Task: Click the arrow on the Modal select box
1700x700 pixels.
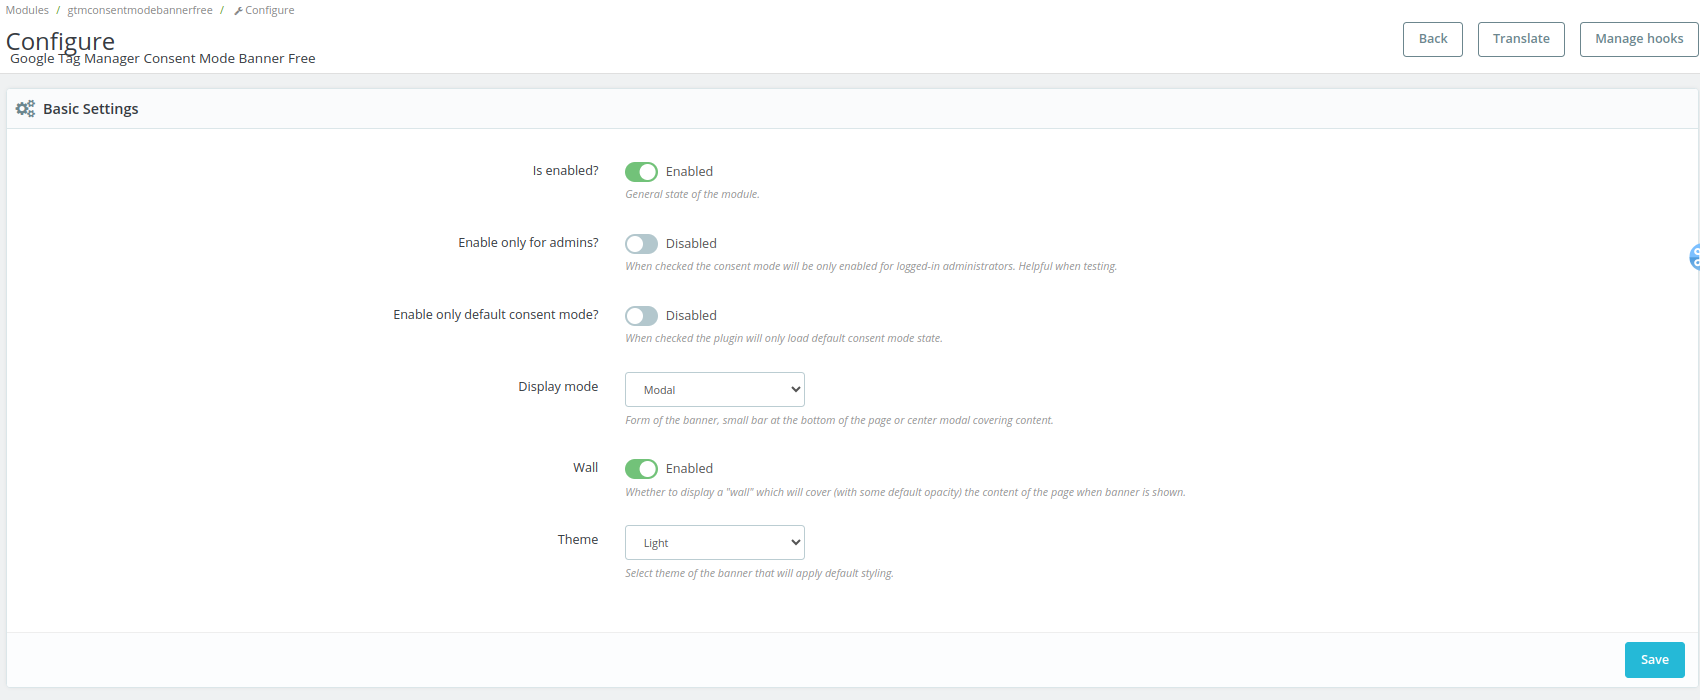Action: [x=796, y=390]
